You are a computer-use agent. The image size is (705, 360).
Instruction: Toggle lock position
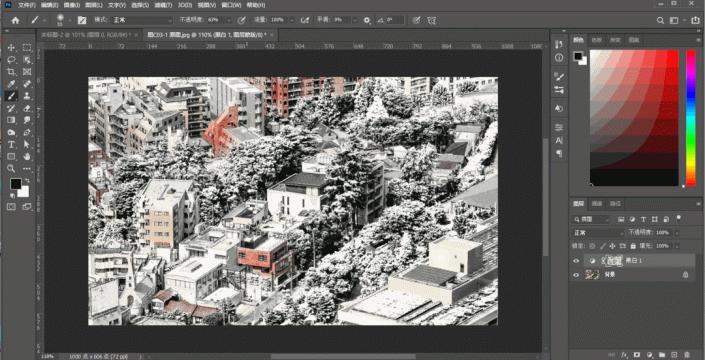pyautogui.click(x=612, y=246)
